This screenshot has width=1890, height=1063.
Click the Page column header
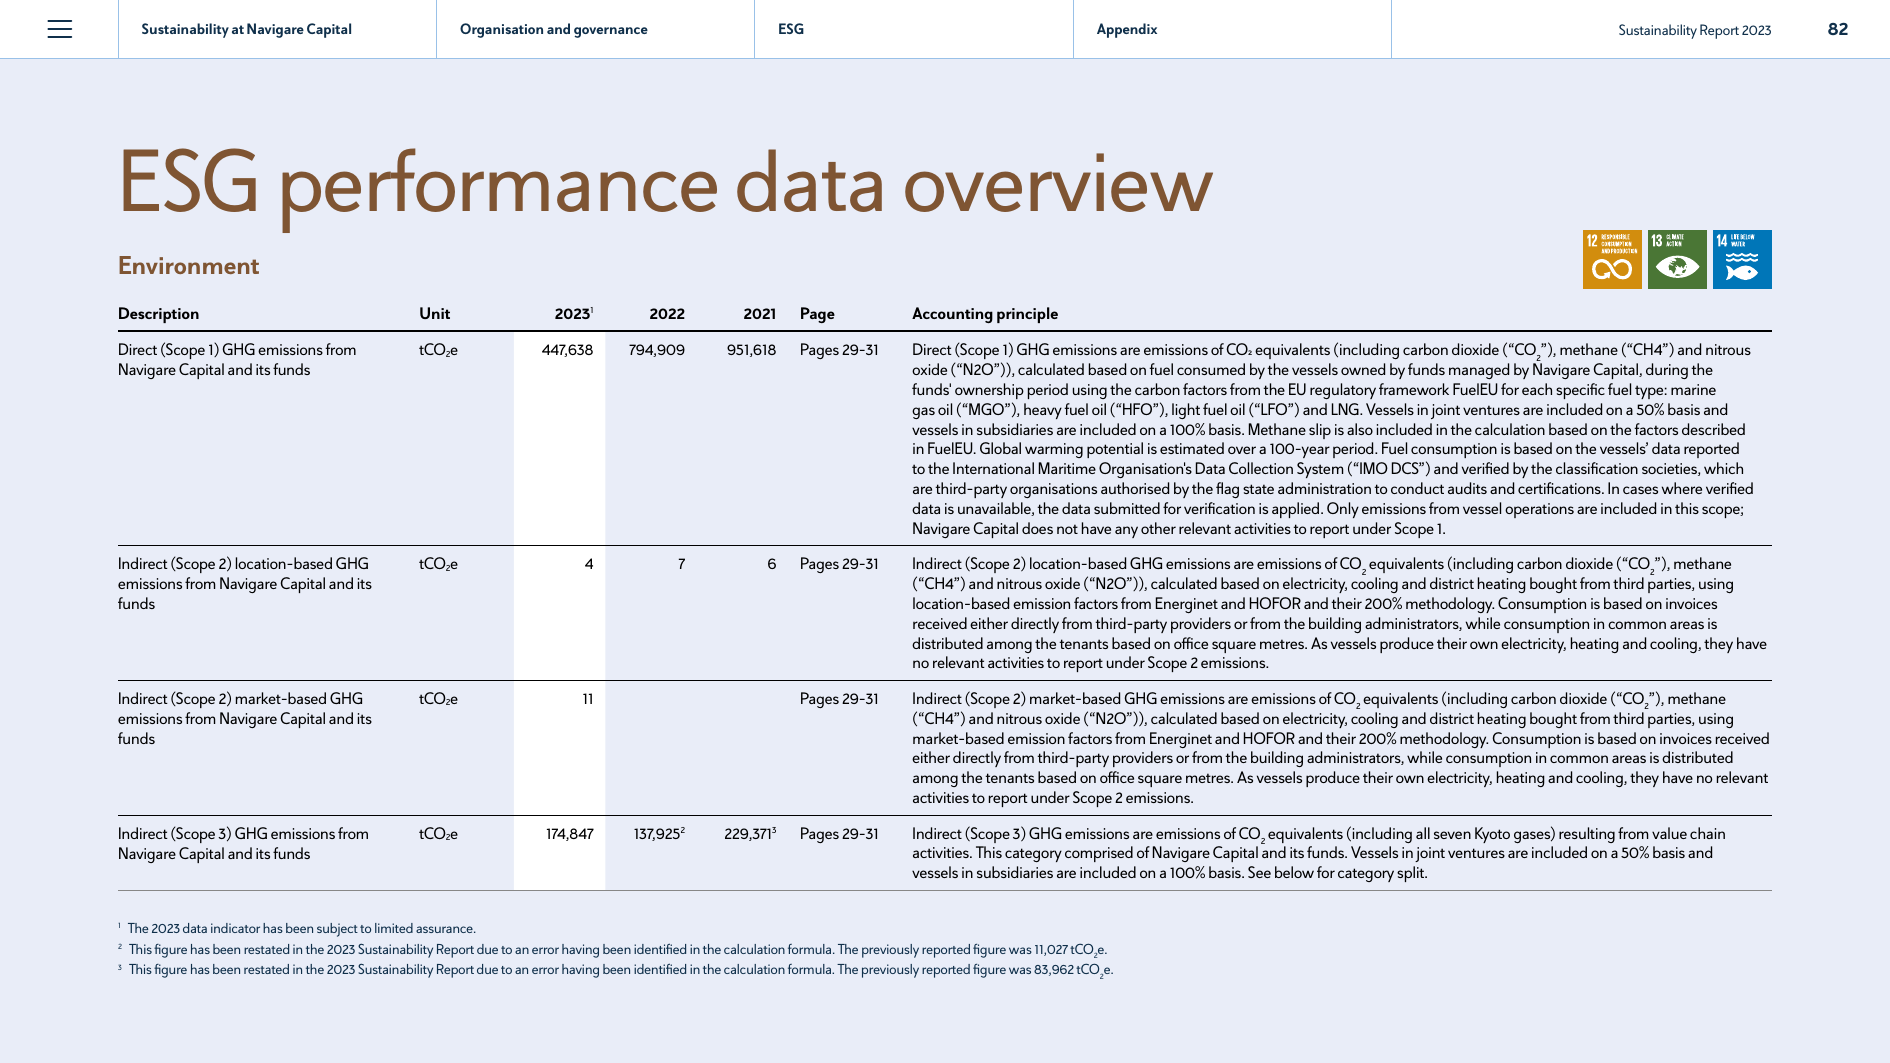(x=817, y=314)
